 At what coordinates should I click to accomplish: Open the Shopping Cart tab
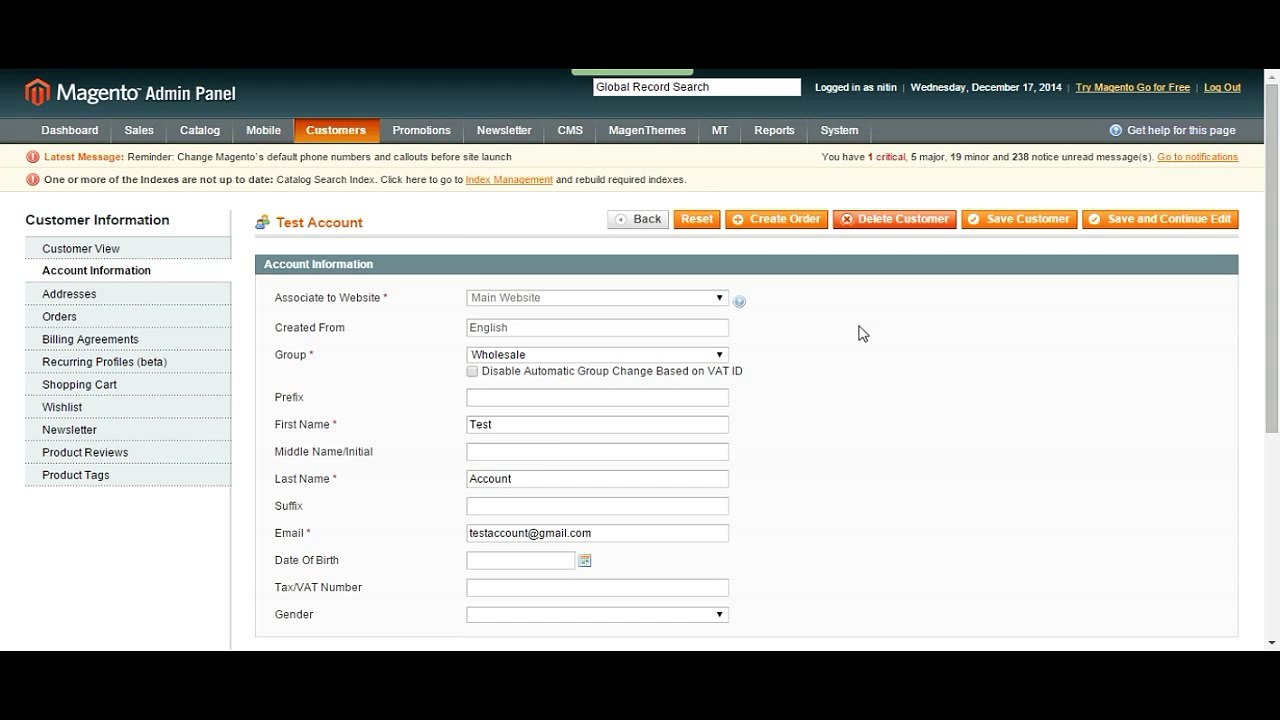click(128, 385)
